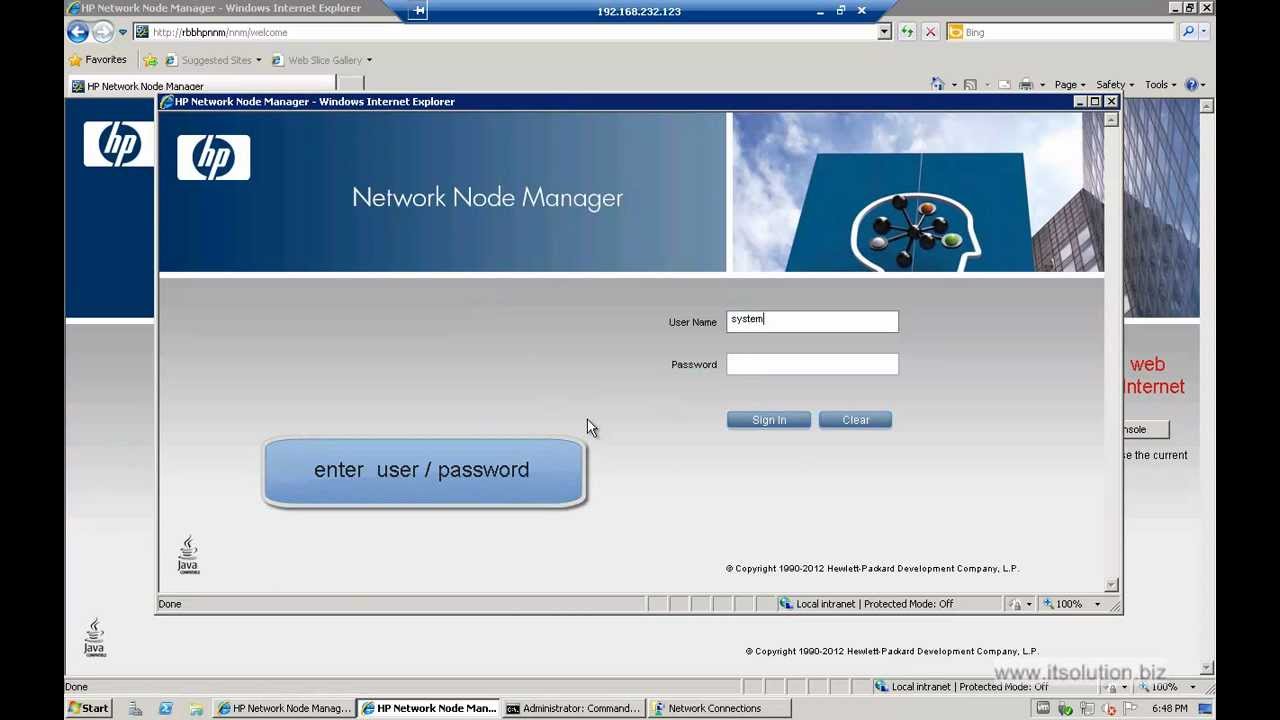This screenshot has width=1280, height=720.
Task: Click the search magnifier icon
Action: [x=1188, y=32]
